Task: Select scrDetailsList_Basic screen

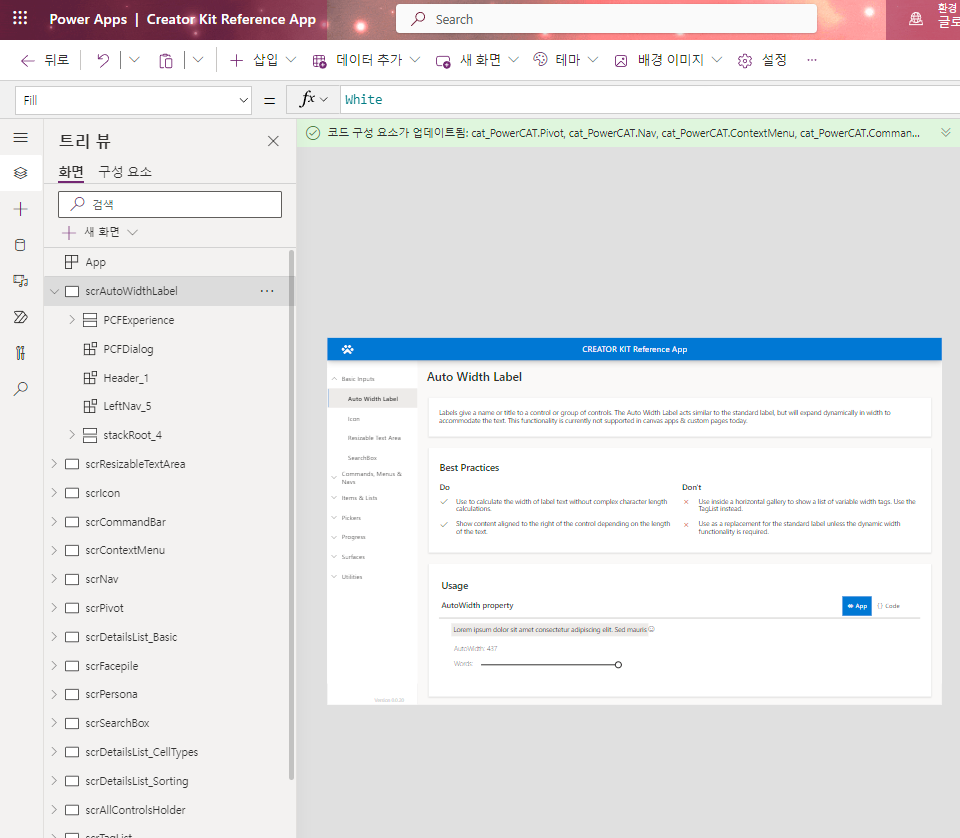Action: point(131,637)
